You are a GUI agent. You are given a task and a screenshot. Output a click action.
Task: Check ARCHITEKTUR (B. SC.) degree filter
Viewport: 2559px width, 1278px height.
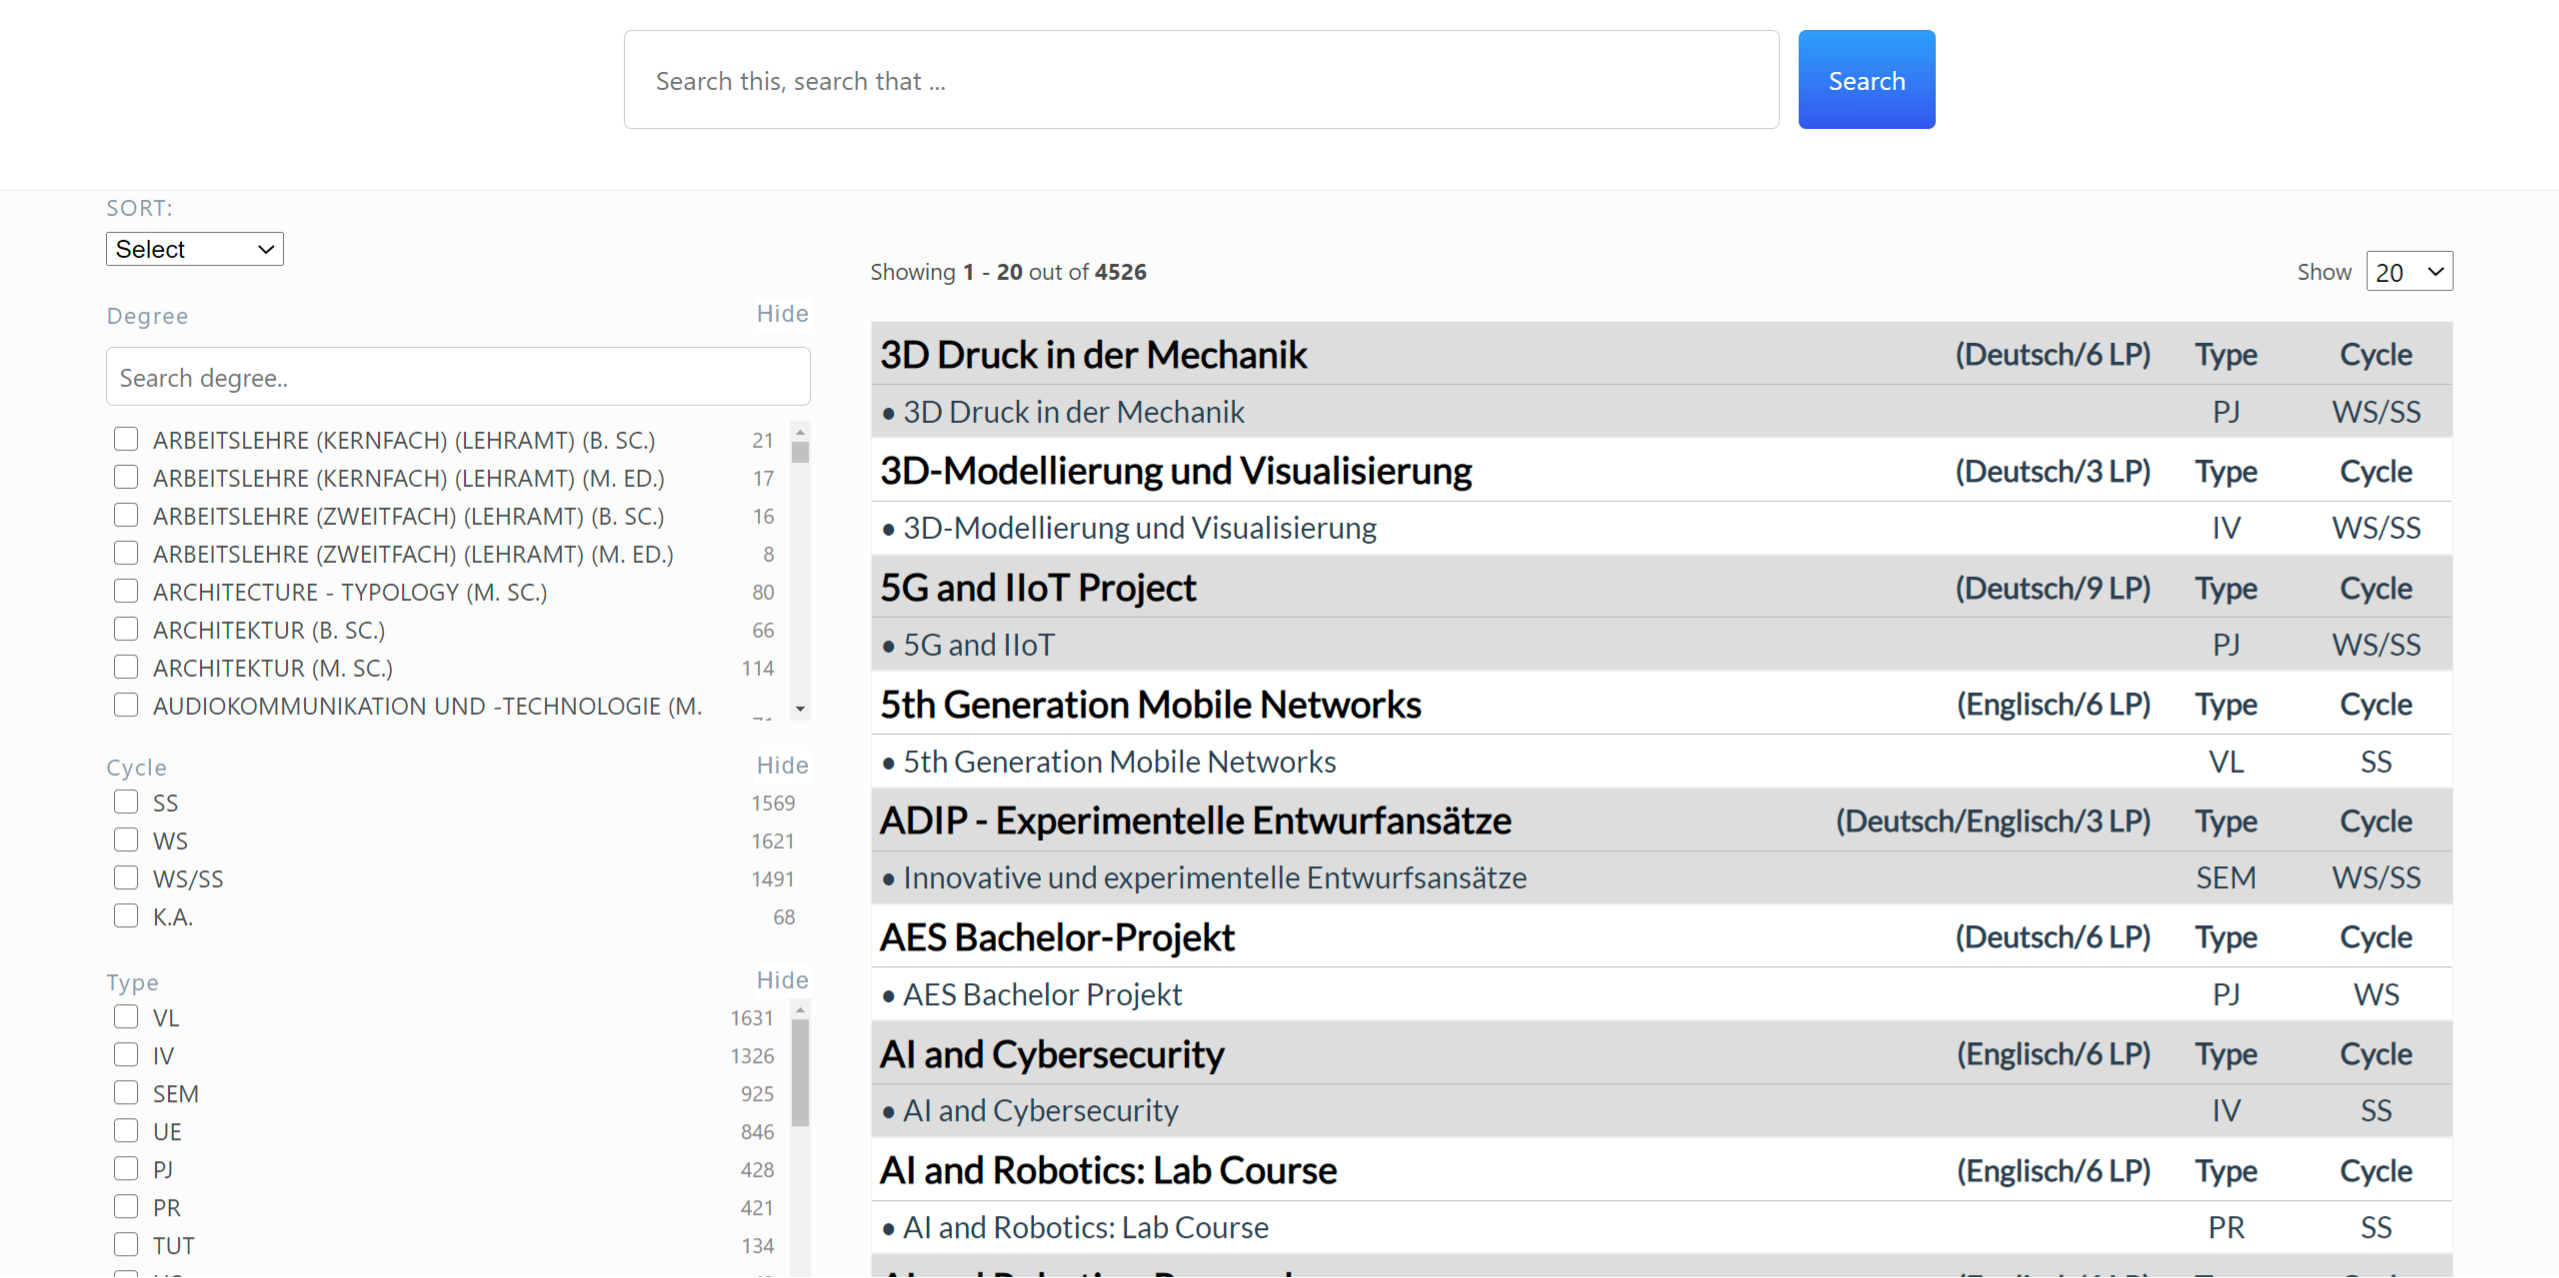[x=126, y=630]
